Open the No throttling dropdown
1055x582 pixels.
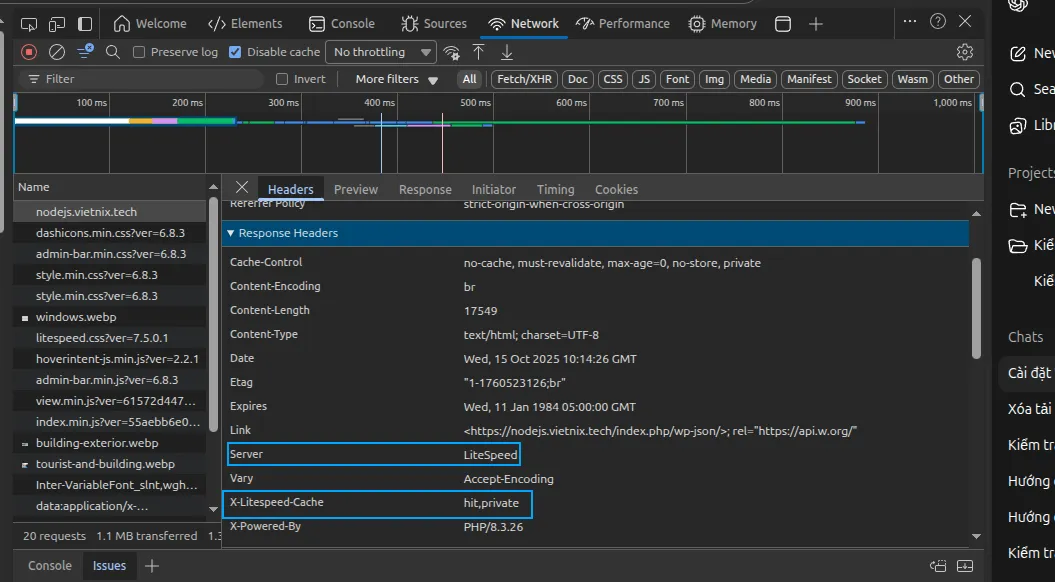(384, 52)
